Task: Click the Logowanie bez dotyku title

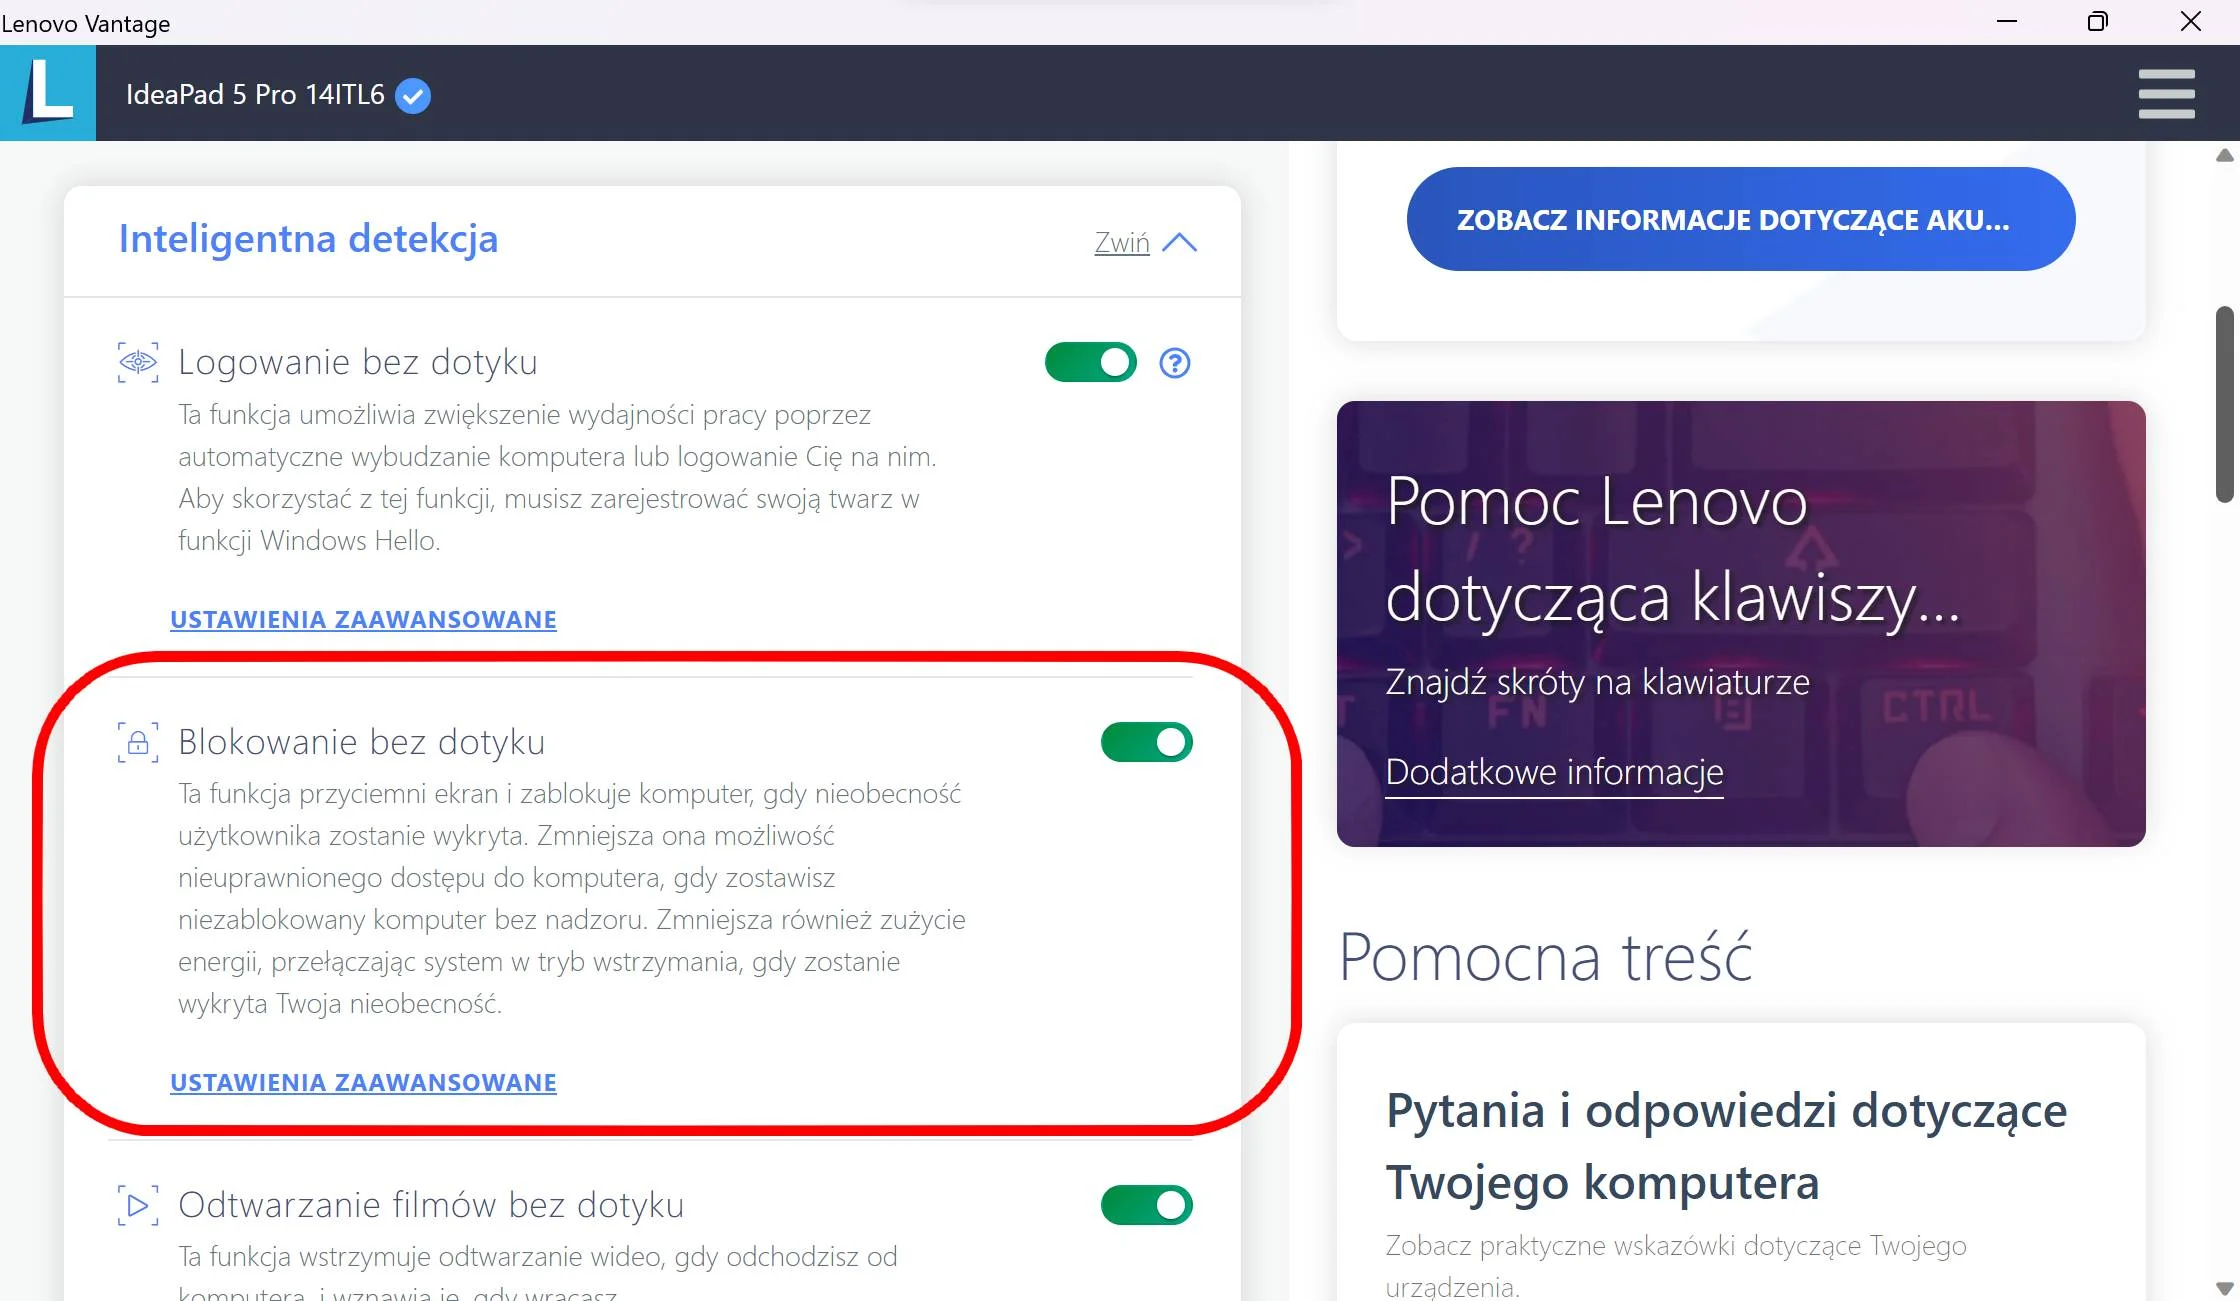Action: (358, 362)
